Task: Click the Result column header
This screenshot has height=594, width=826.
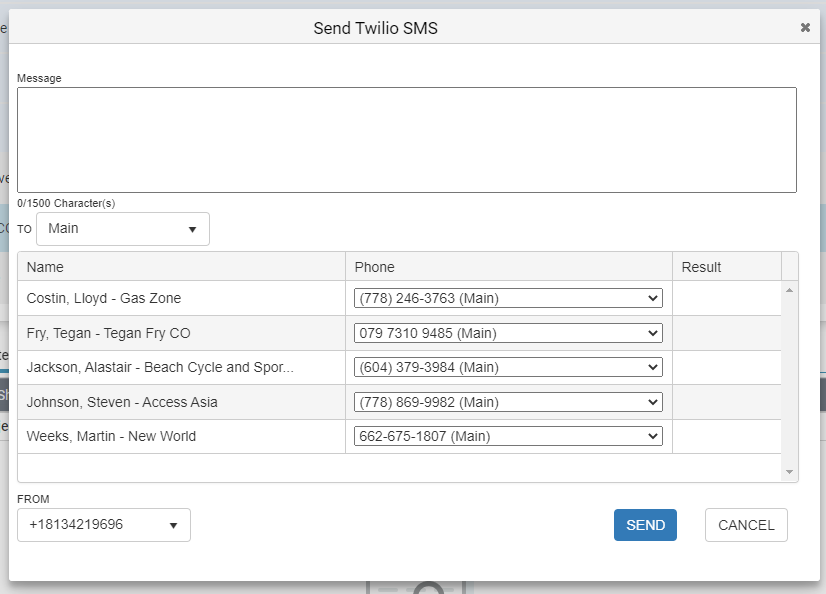Action: [727, 267]
